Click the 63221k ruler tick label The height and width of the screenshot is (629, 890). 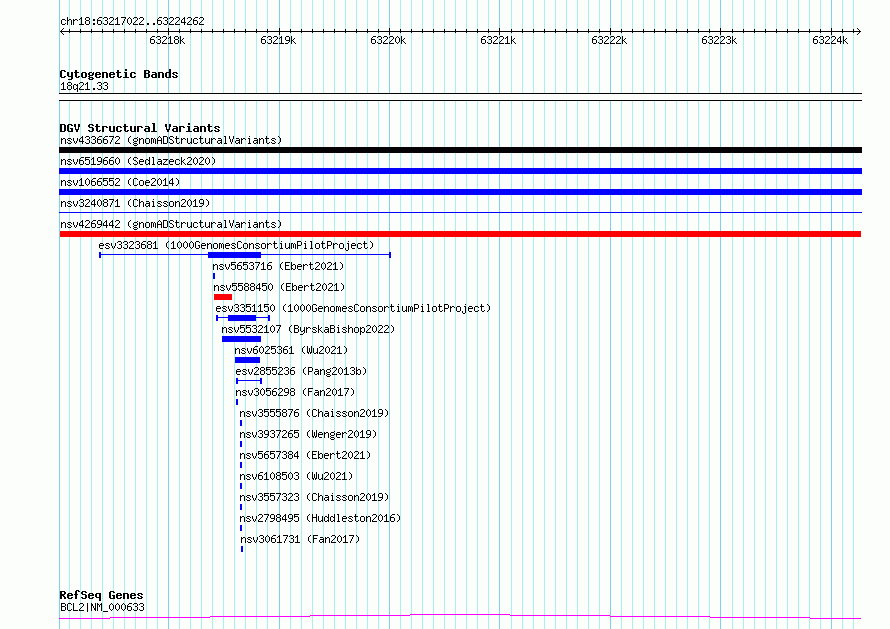[498, 40]
